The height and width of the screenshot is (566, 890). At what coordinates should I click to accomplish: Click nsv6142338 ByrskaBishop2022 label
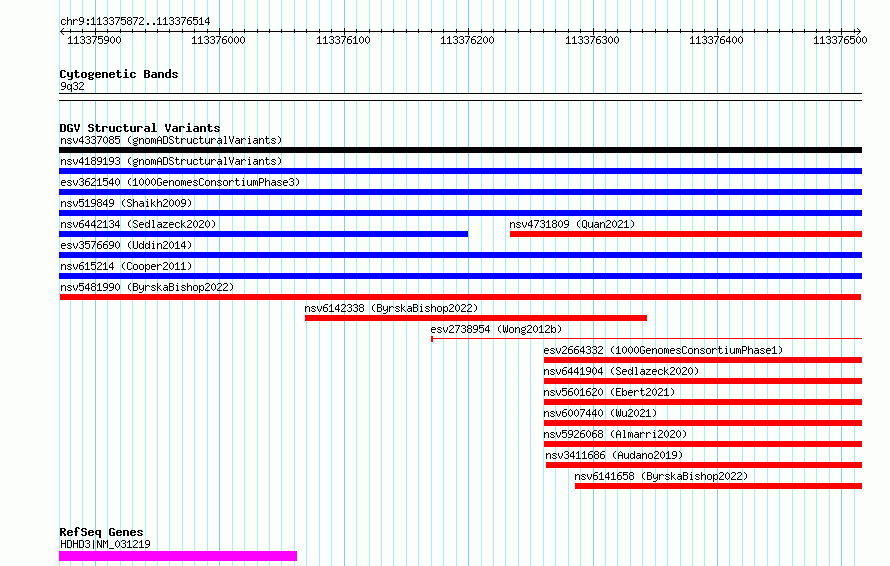(x=391, y=308)
